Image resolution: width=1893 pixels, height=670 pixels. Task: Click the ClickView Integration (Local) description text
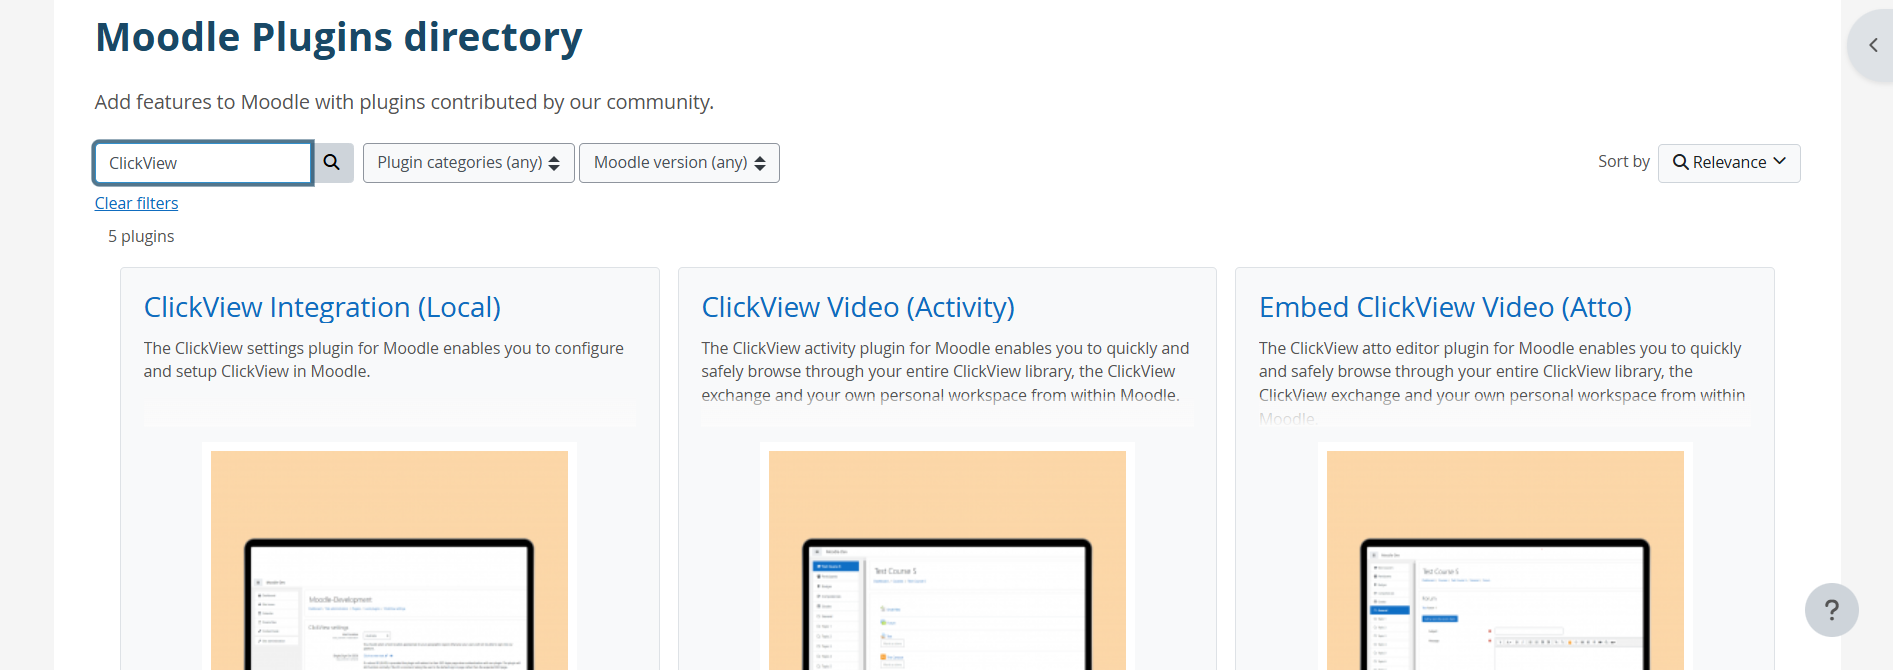pos(383,360)
